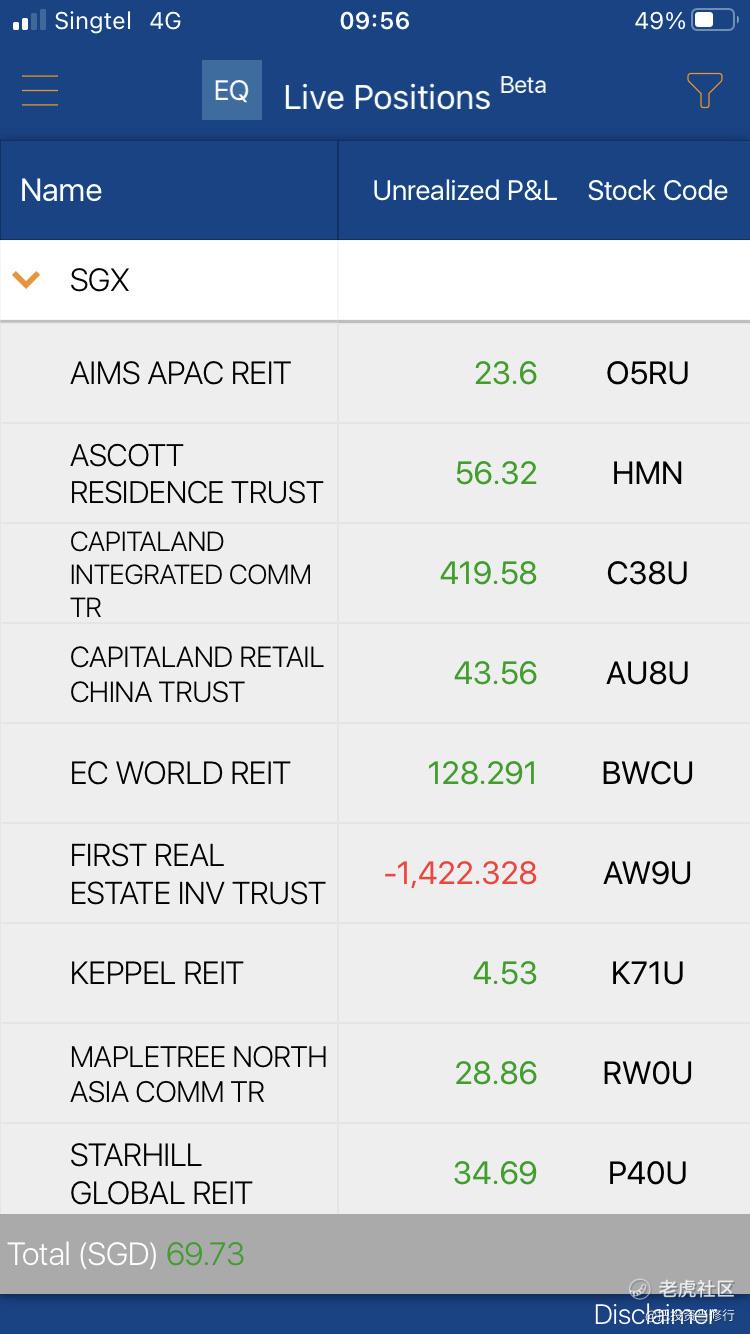Tap the EC WORLD REIT row
The height and width of the screenshot is (1334, 750).
pos(180,773)
